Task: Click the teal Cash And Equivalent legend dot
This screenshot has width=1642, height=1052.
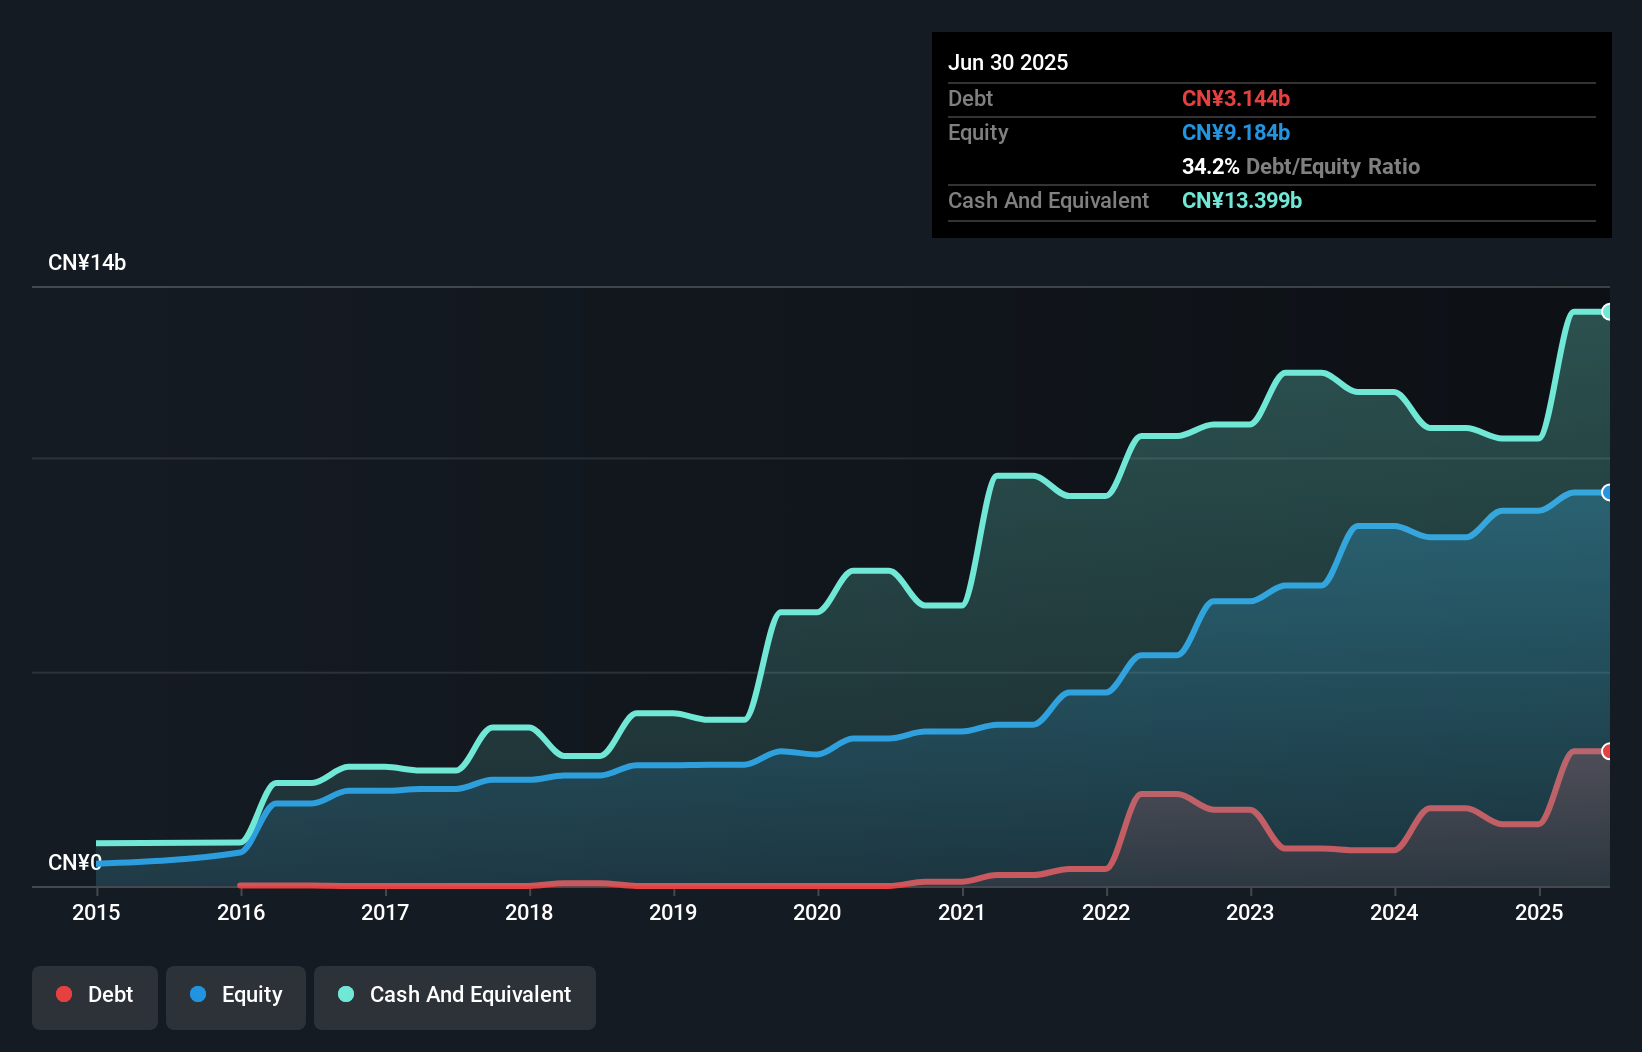Action: [x=345, y=994]
